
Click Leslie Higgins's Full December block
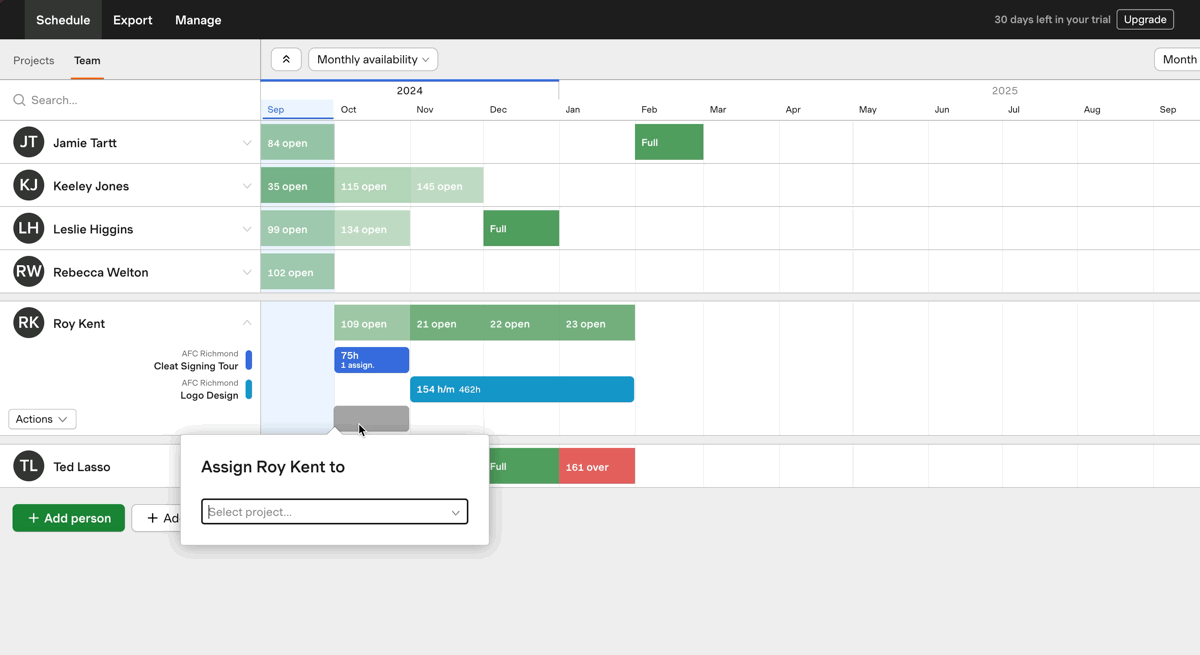point(521,228)
